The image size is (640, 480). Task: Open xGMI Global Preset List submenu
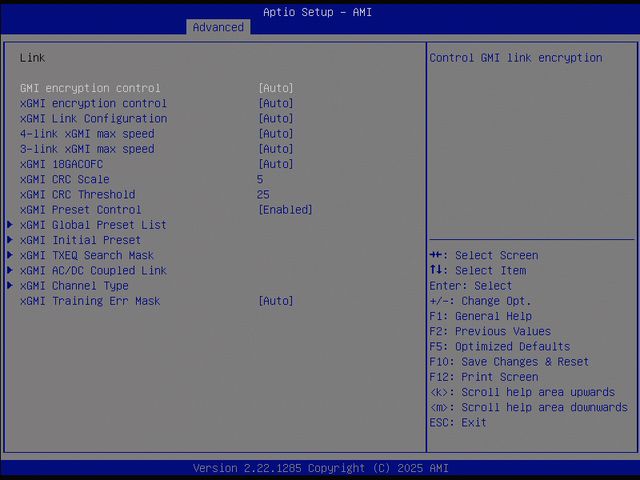coord(93,225)
